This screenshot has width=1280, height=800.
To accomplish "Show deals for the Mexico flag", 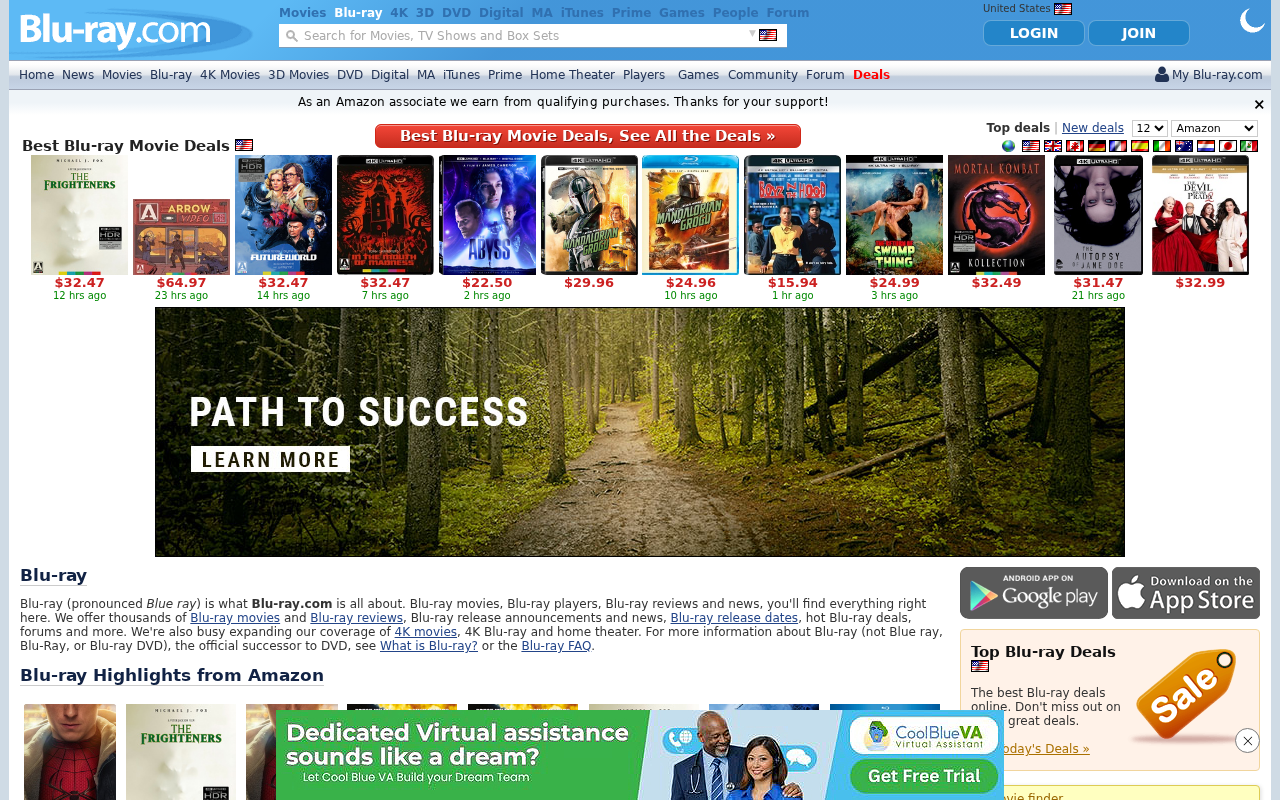I will coord(1249,146).
